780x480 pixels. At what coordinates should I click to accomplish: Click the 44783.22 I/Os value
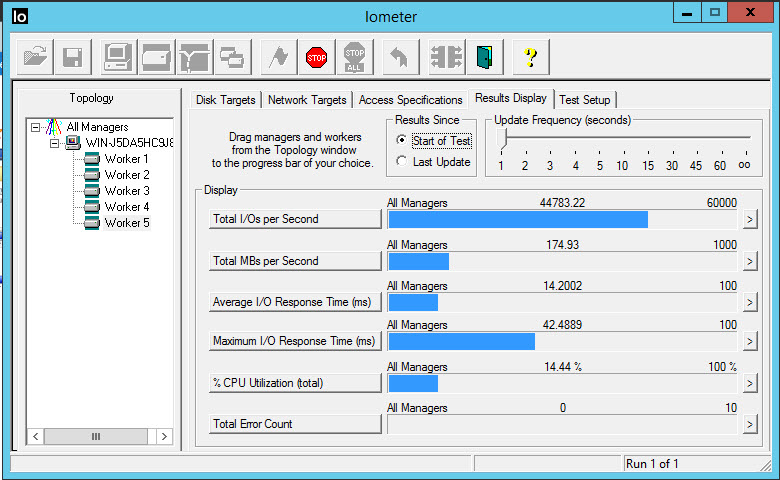[x=562, y=203]
